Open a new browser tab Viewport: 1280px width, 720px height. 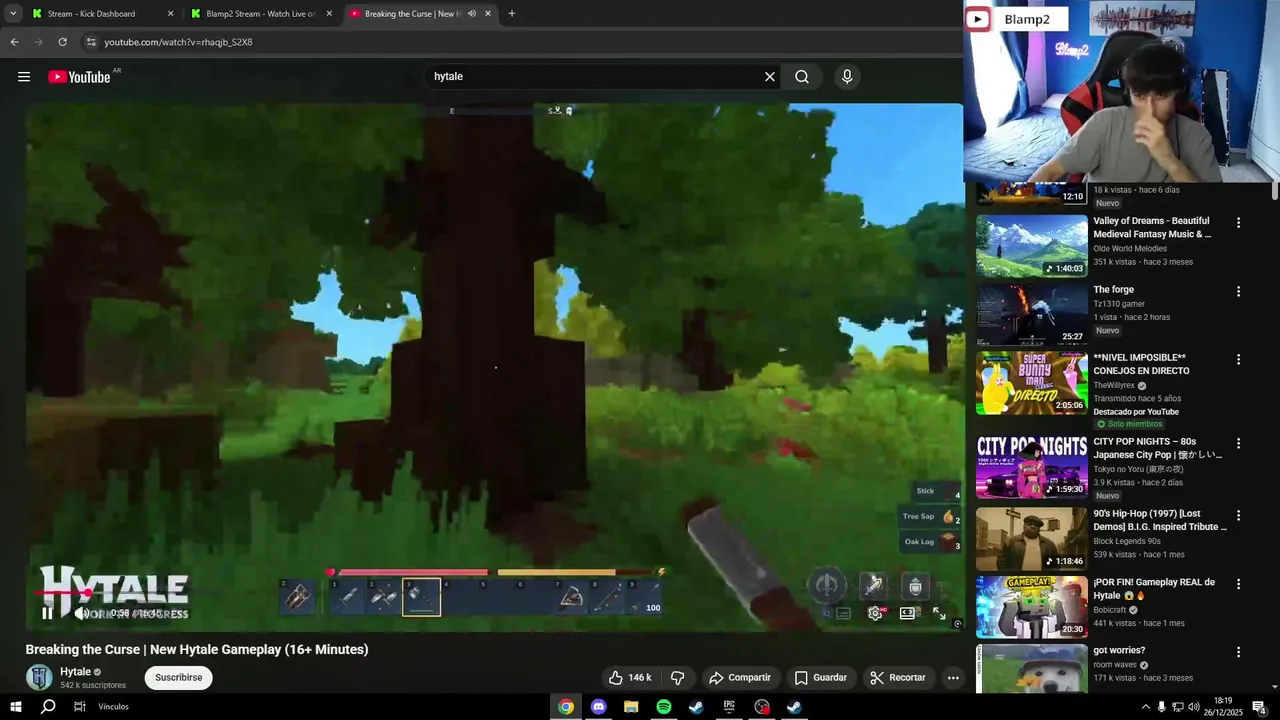(x=512, y=14)
